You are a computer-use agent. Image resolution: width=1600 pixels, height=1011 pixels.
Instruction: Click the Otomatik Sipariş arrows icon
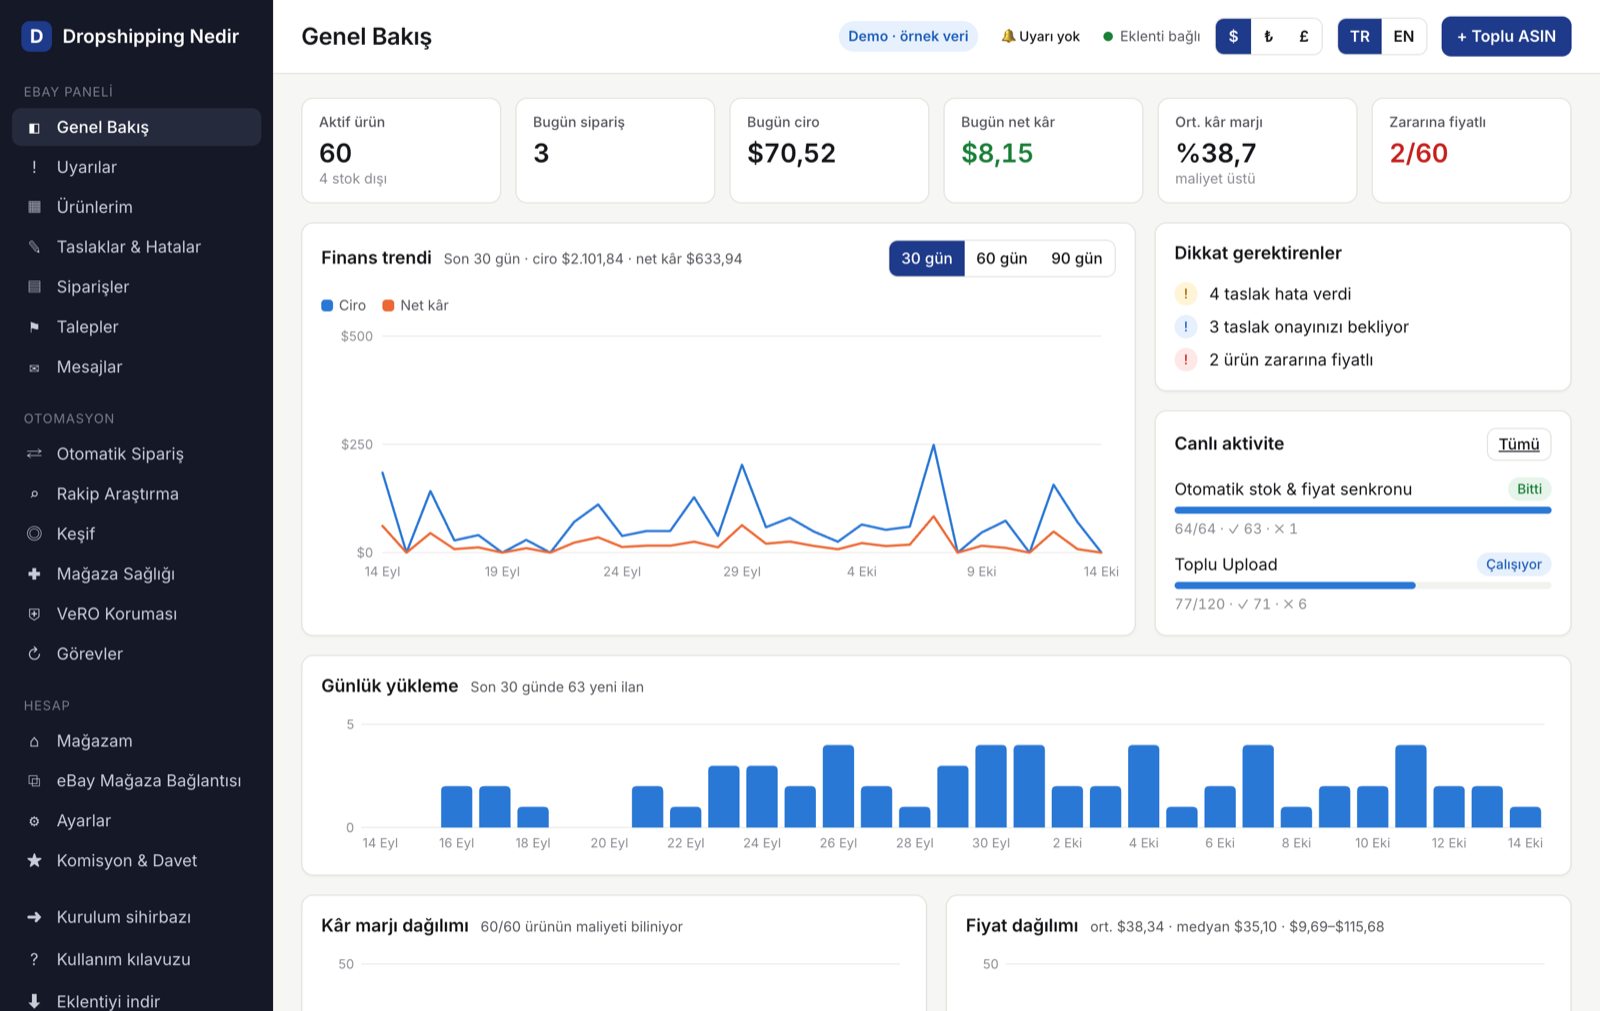[x=34, y=454]
